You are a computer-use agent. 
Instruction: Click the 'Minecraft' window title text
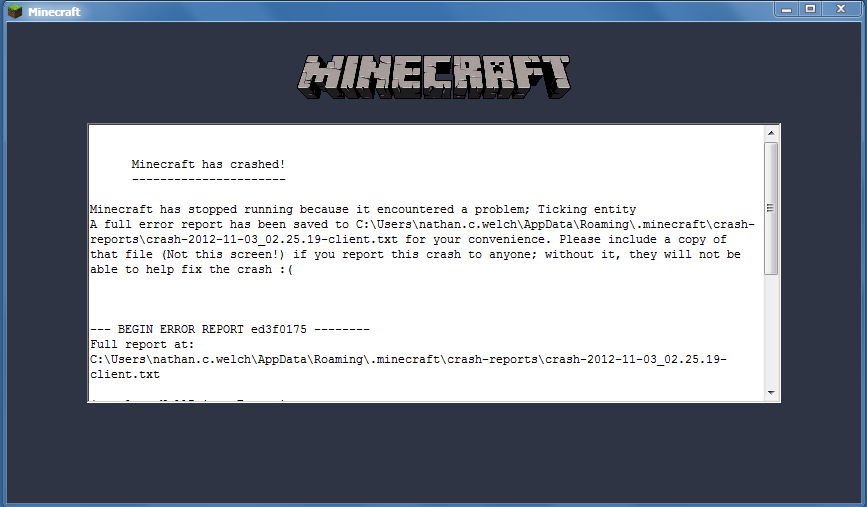[x=54, y=12]
